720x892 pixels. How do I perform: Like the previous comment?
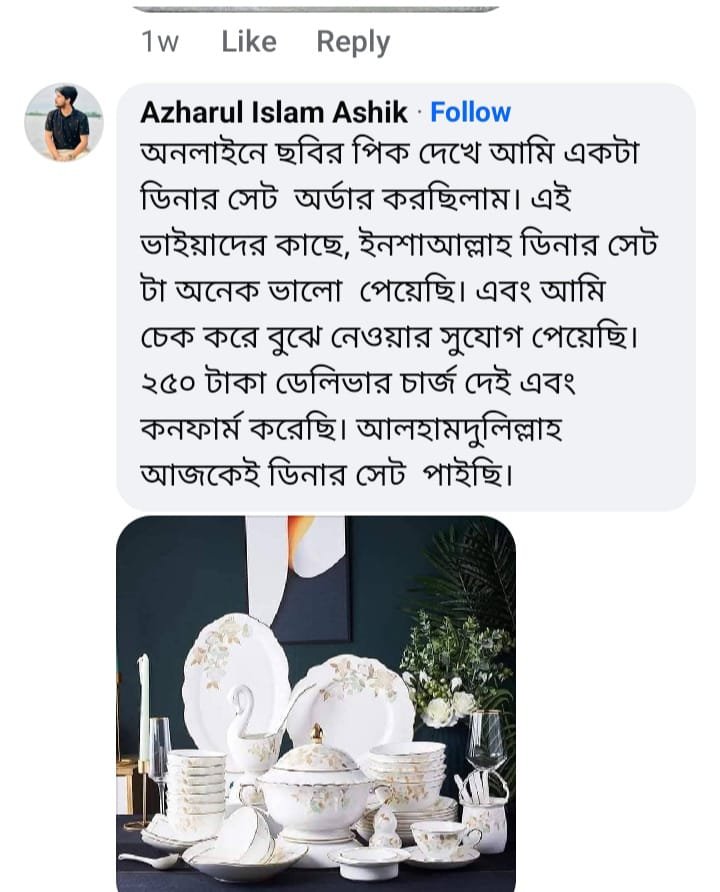tap(248, 42)
